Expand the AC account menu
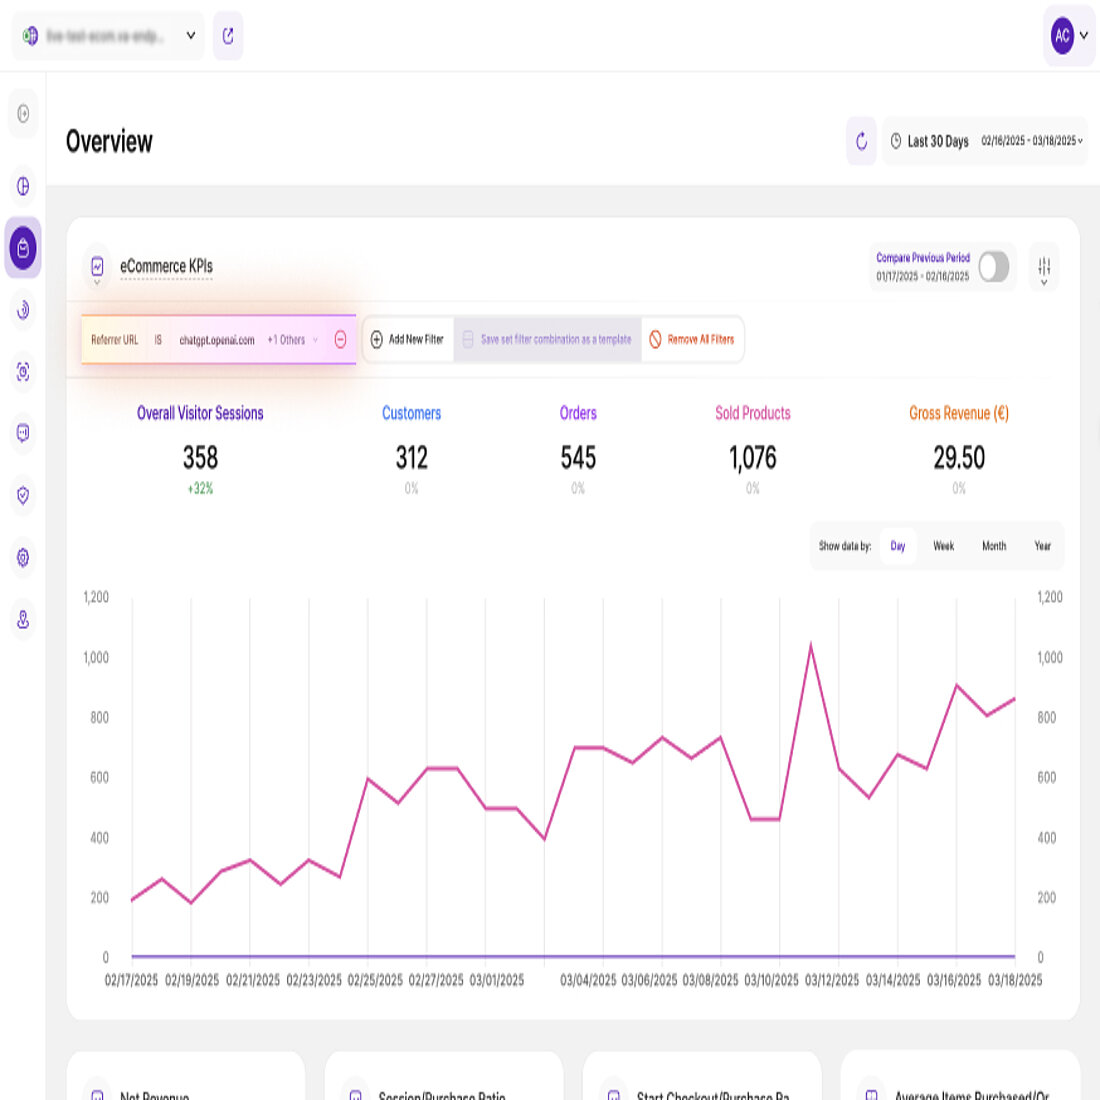Image resolution: width=1100 pixels, height=1100 pixels. [x=1068, y=36]
